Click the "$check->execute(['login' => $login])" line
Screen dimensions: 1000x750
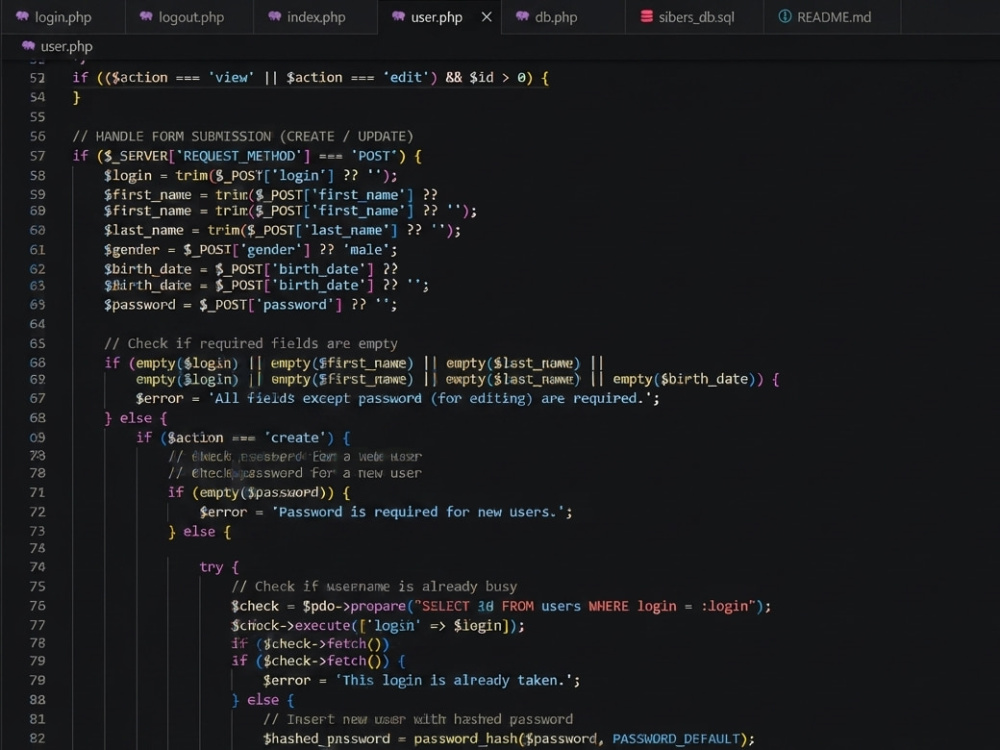378,626
